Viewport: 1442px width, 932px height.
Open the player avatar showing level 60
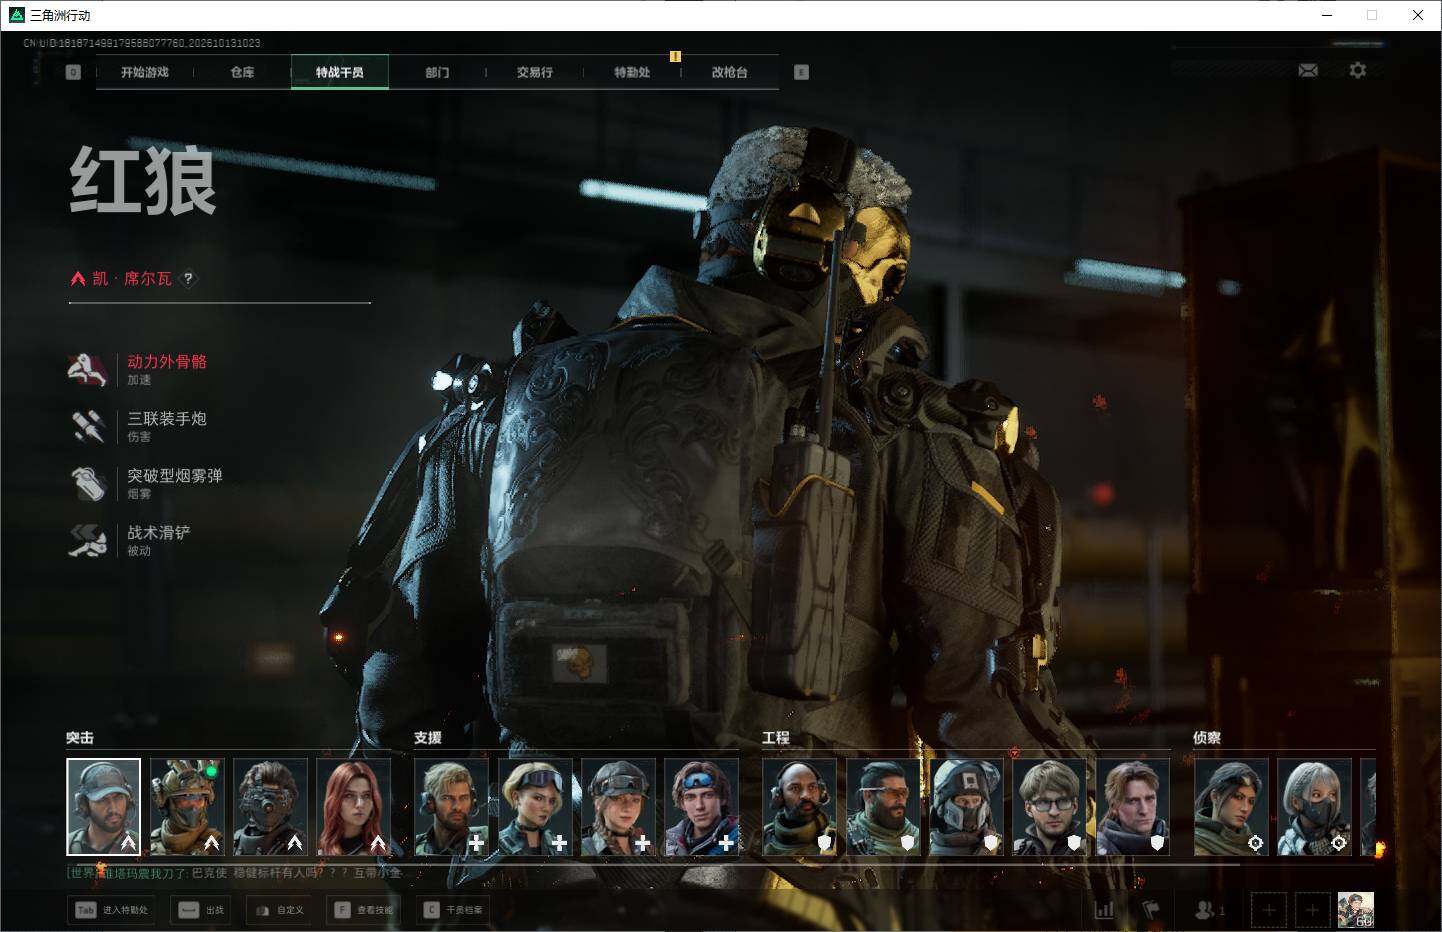1356,910
